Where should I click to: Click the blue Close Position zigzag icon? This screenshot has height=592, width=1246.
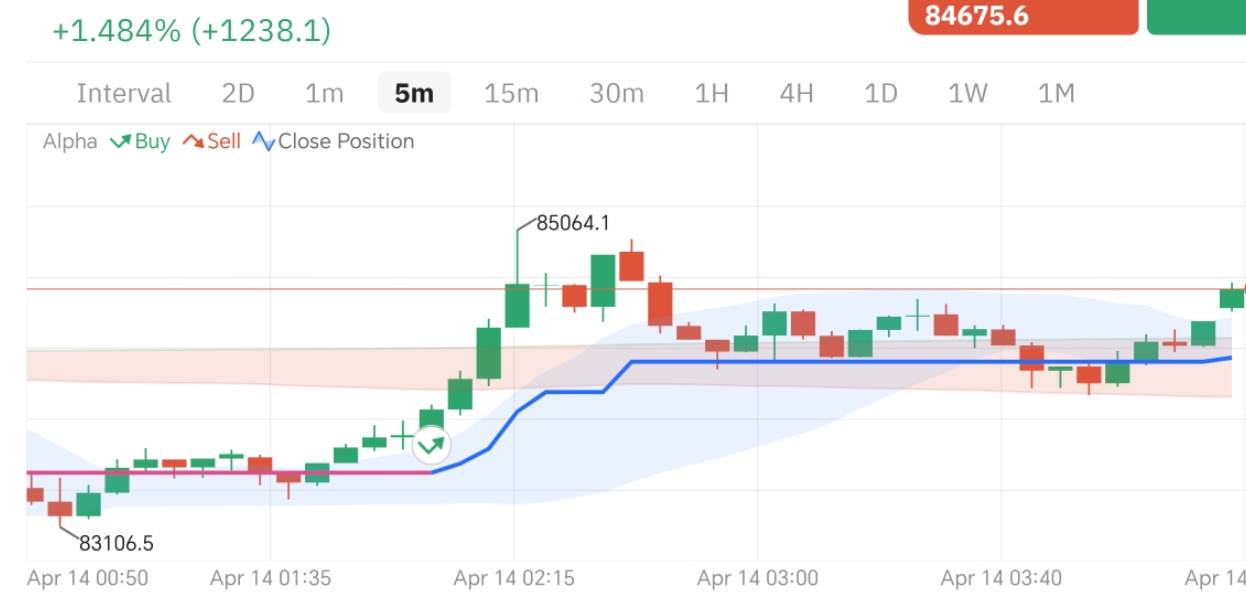click(x=264, y=142)
